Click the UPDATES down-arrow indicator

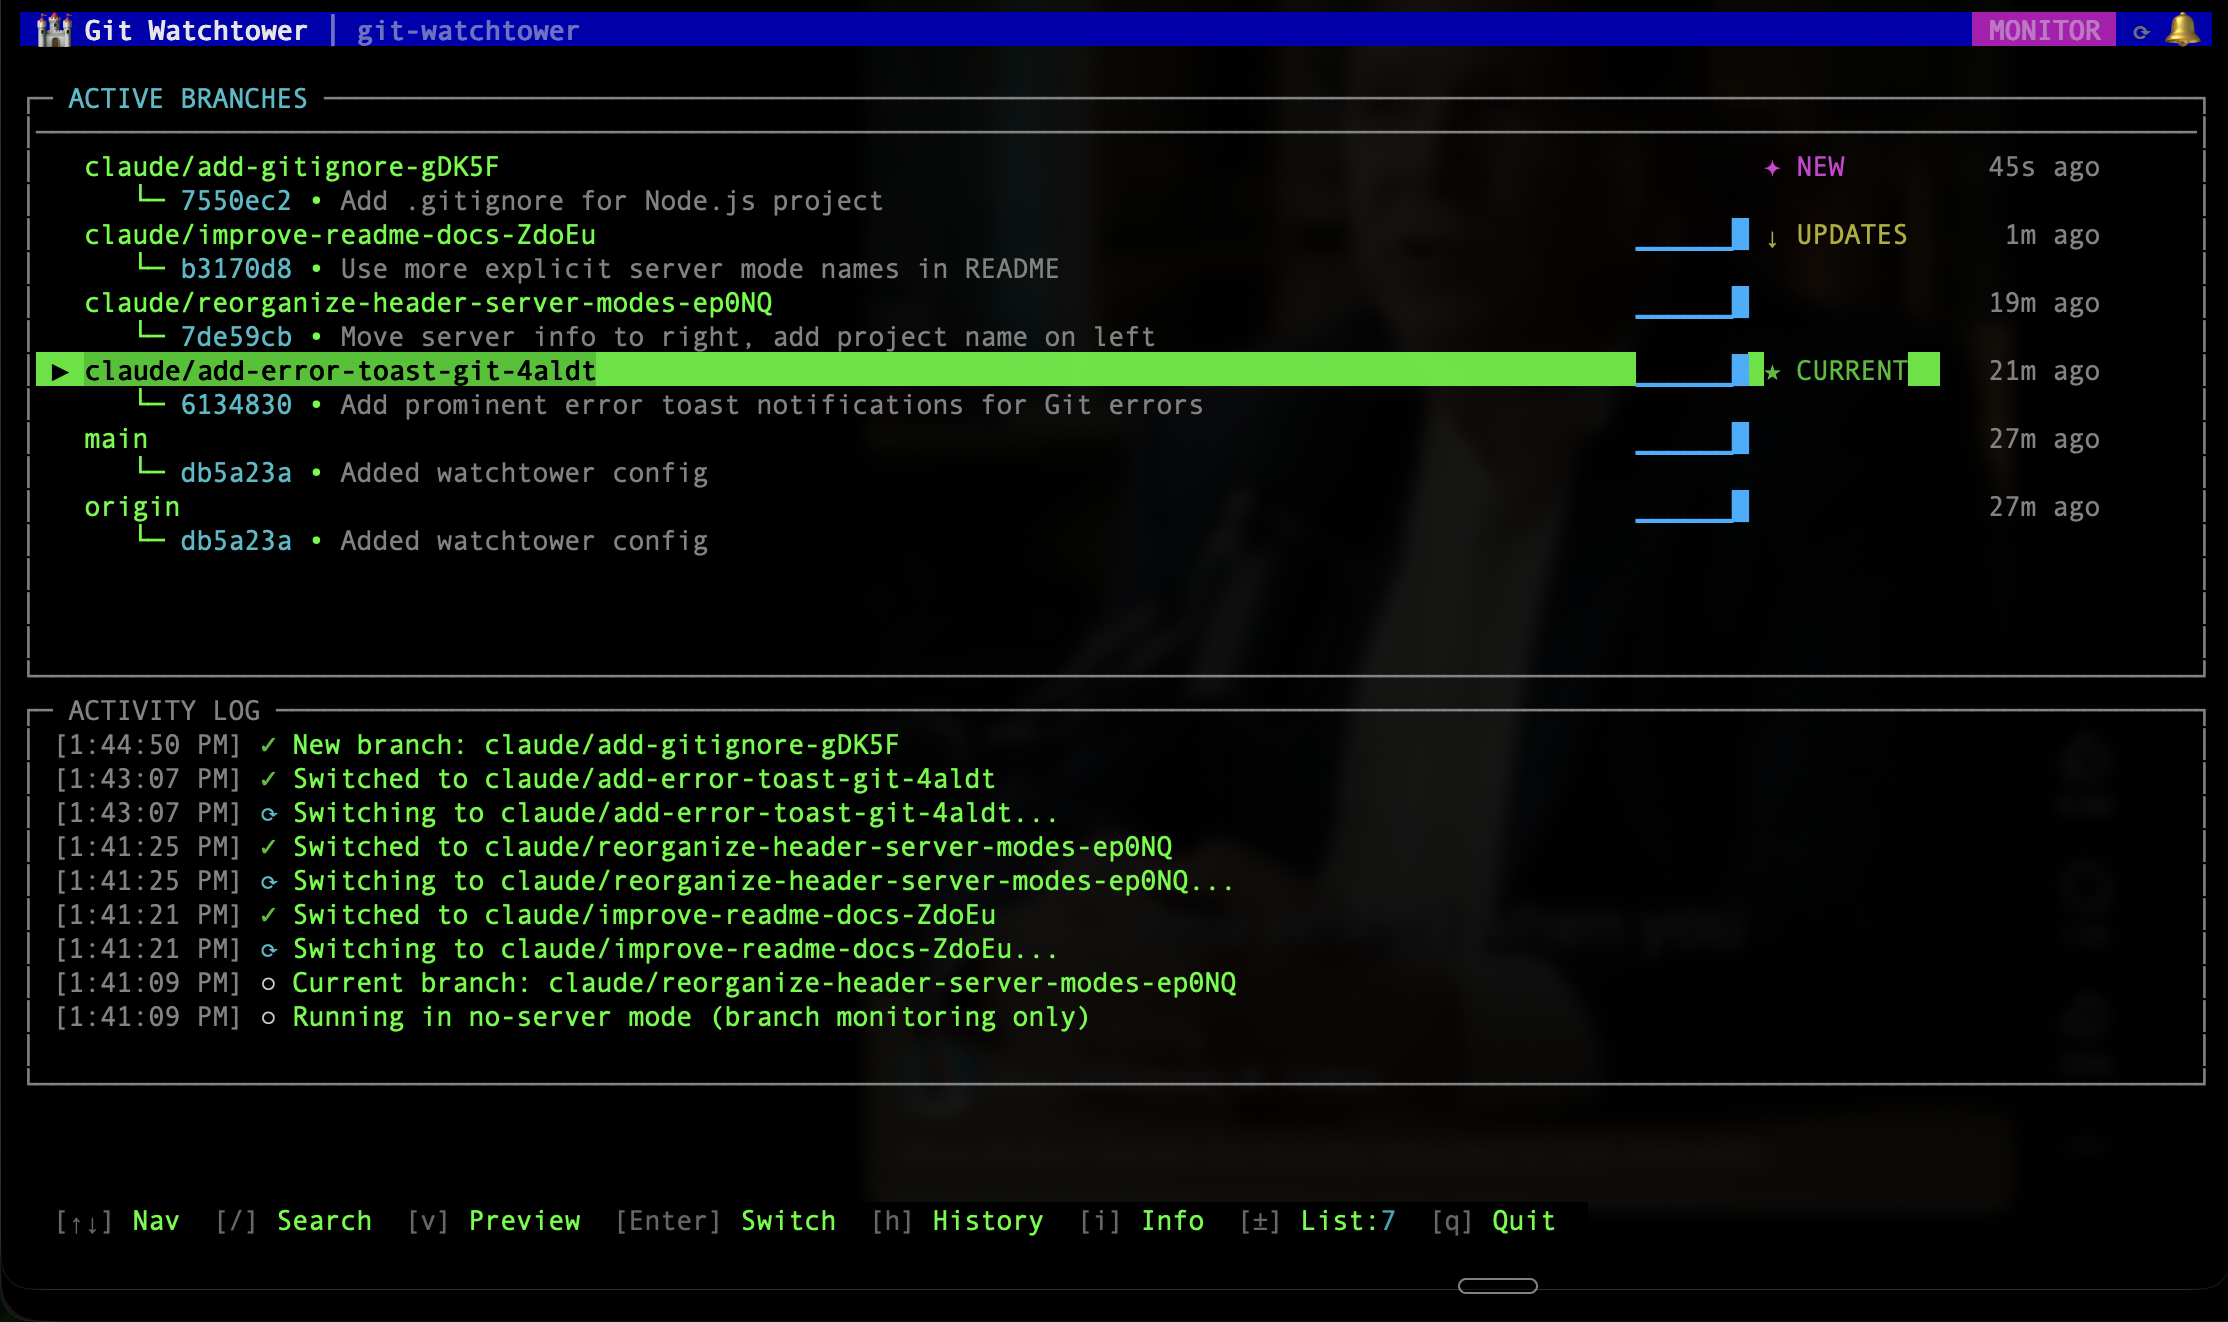[1773, 237]
